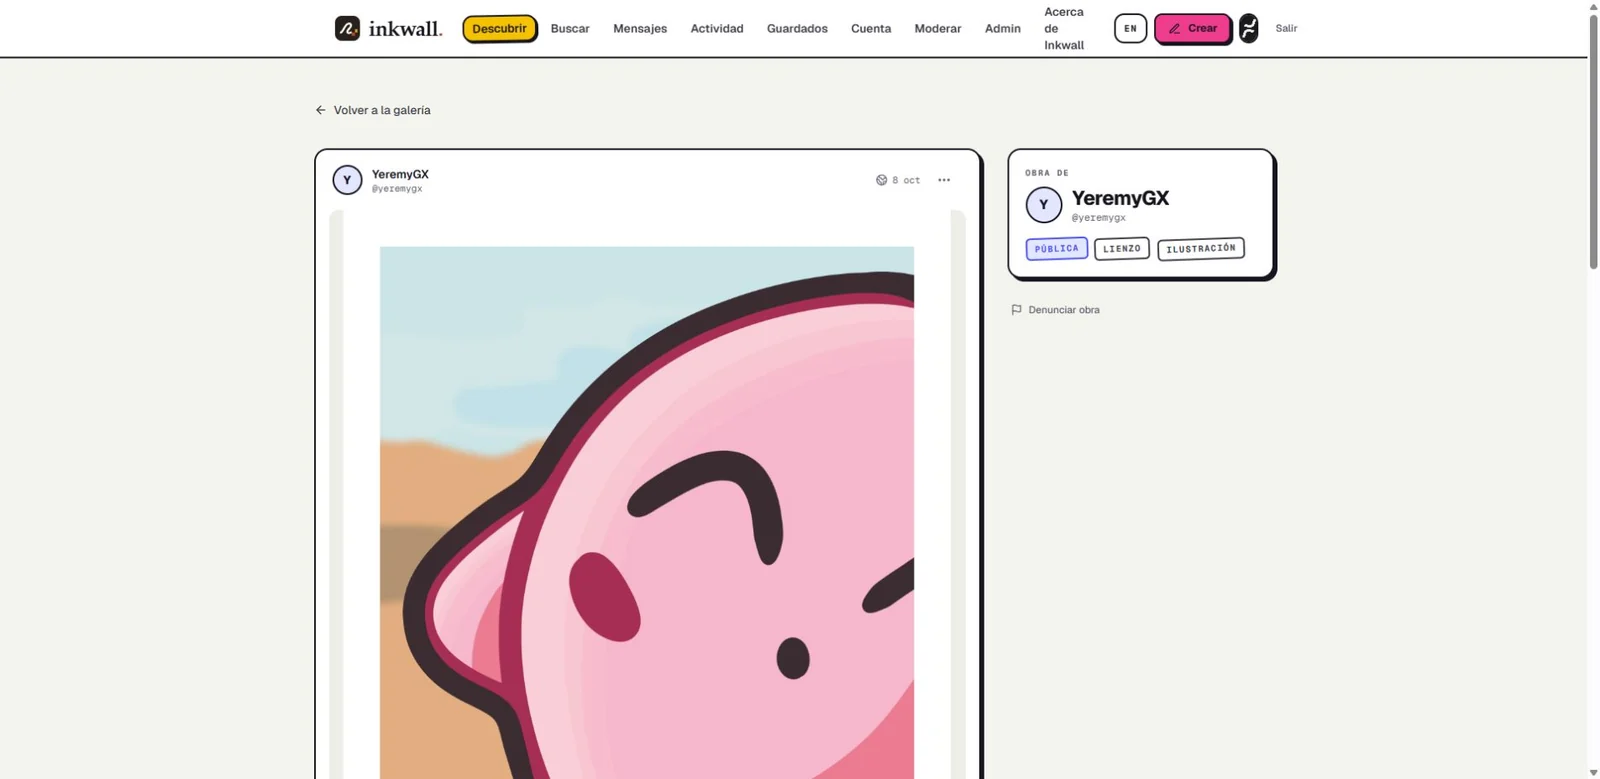Click YeremyGX avatar in the post header

coord(347,180)
